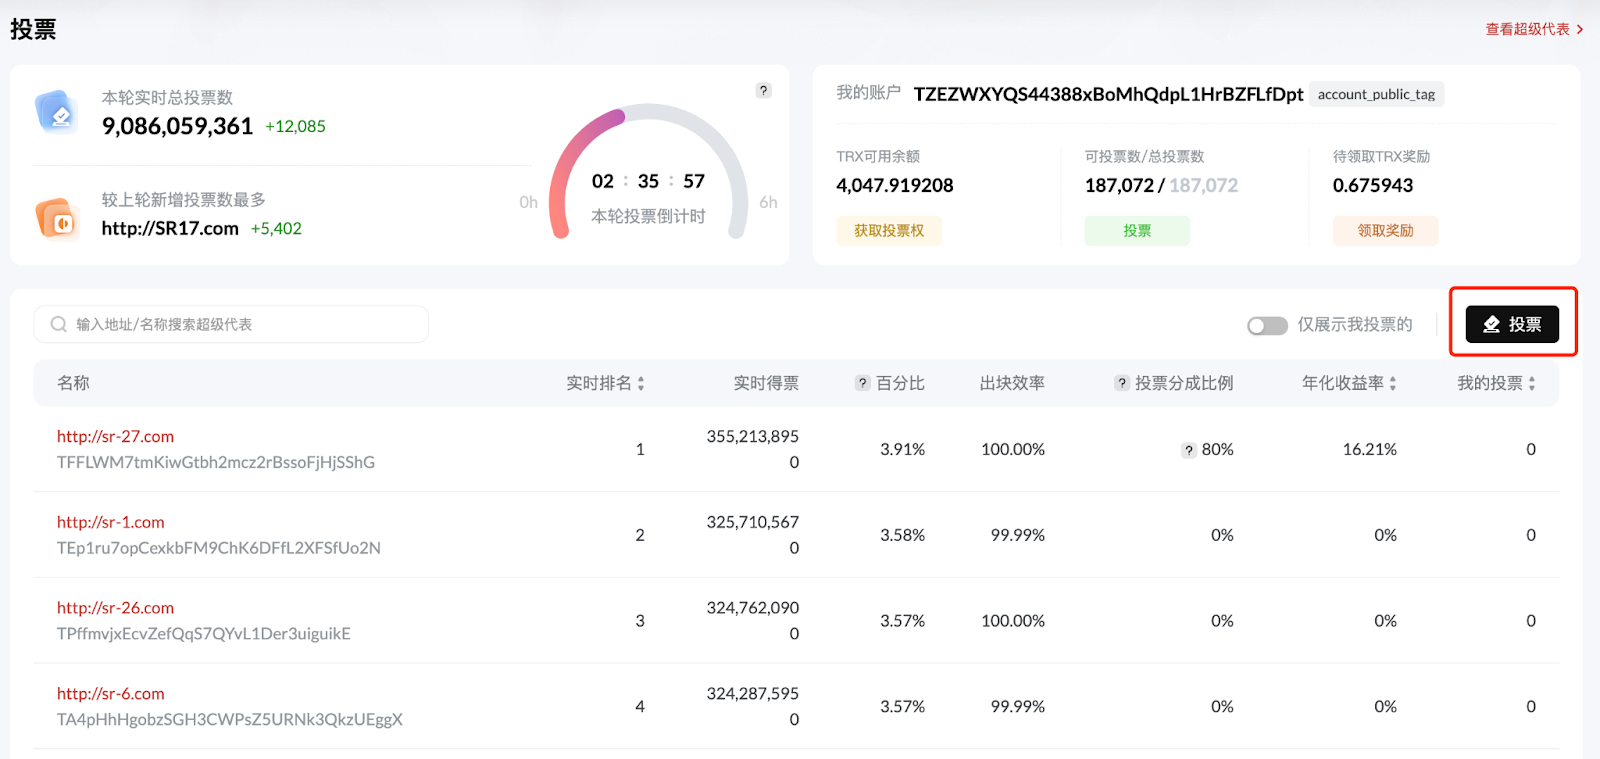Open http://sr-27.com link
Image resolution: width=1600 pixels, height=759 pixels.
click(115, 436)
